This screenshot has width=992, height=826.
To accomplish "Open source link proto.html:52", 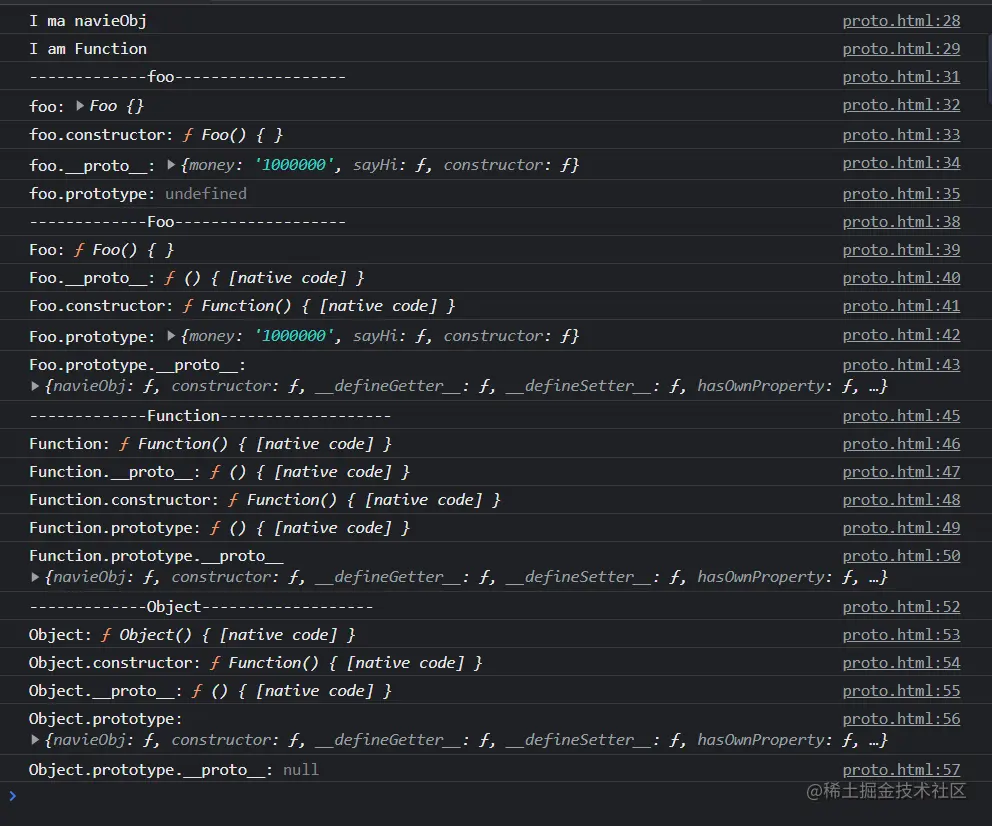I will pyautogui.click(x=901, y=607).
